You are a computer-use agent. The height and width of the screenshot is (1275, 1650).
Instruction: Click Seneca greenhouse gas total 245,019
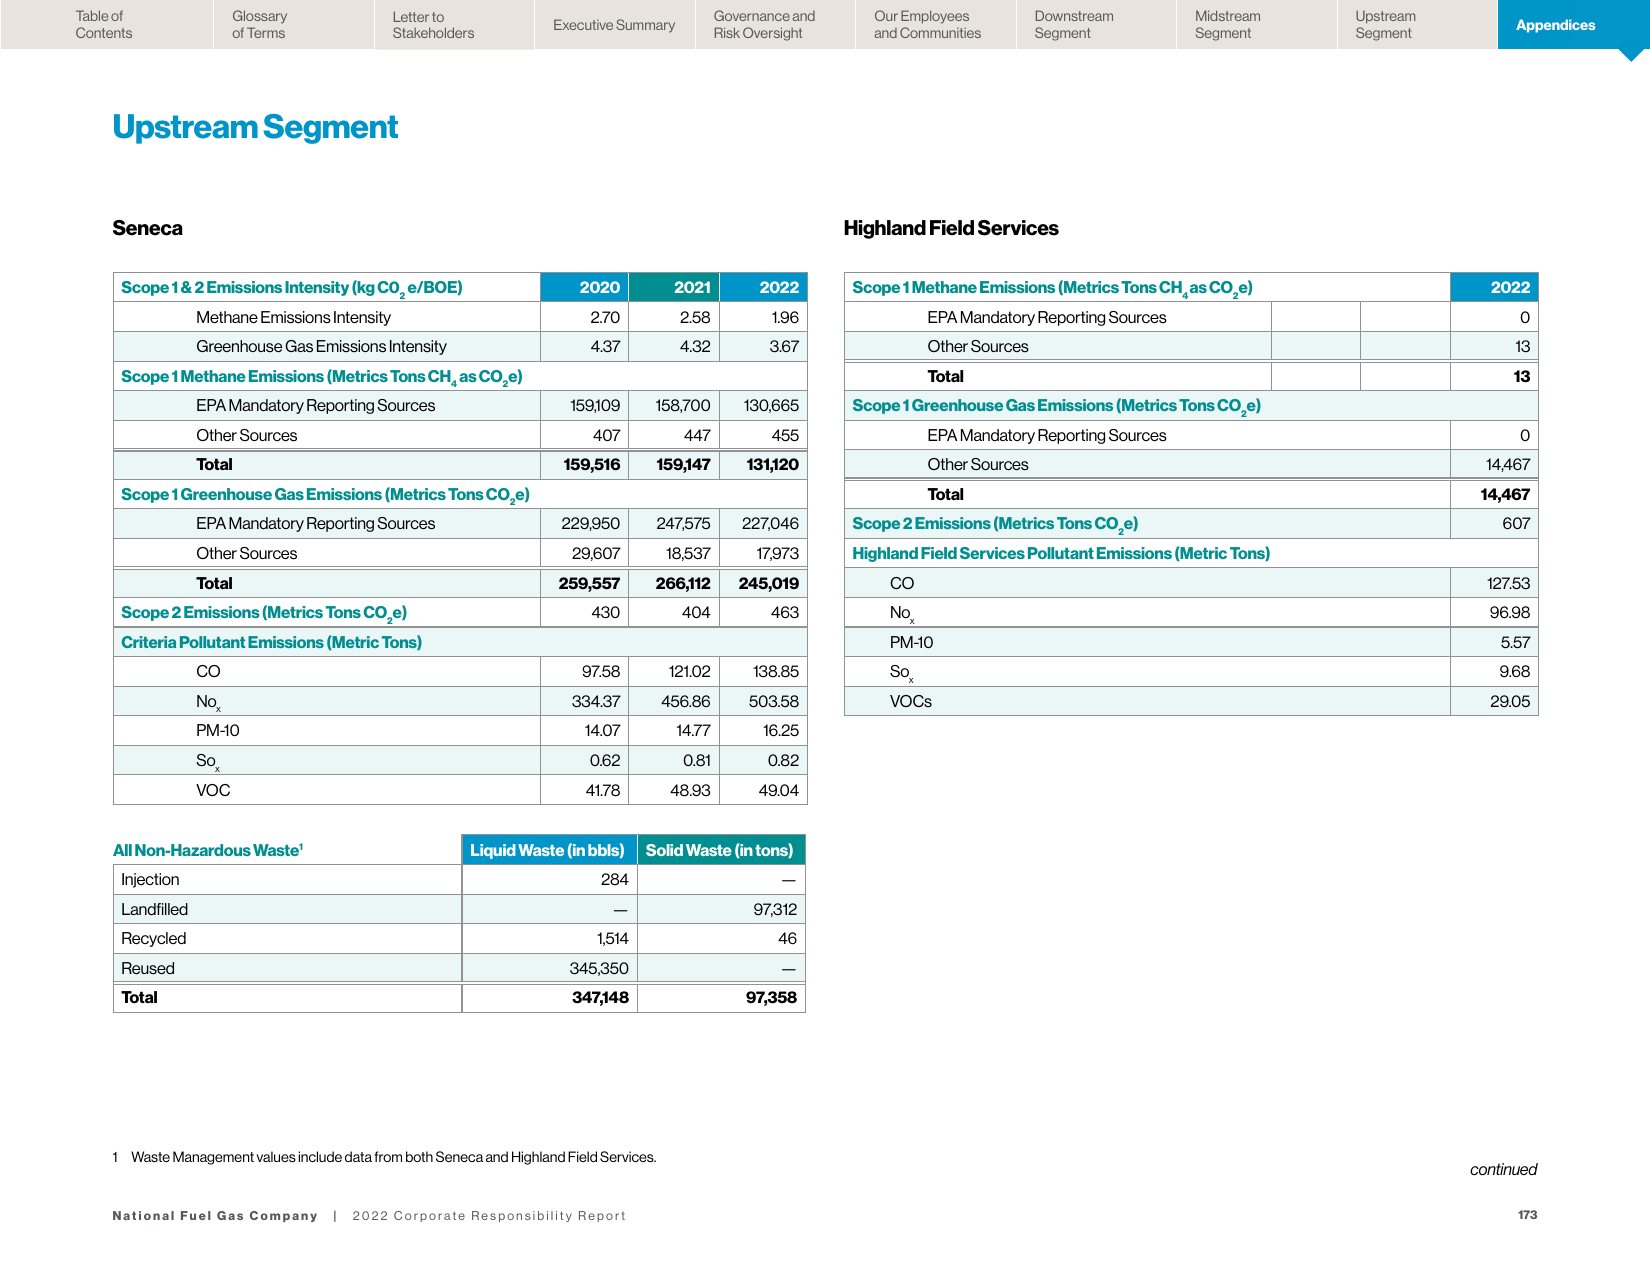(769, 583)
